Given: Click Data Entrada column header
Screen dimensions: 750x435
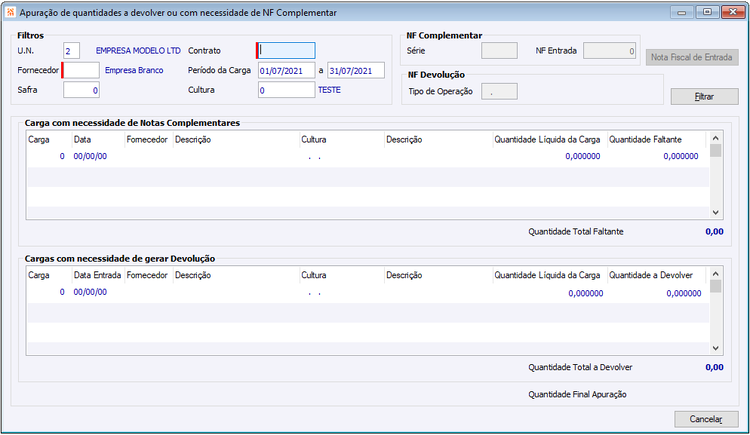Looking at the screenshot, I should coord(97,275).
